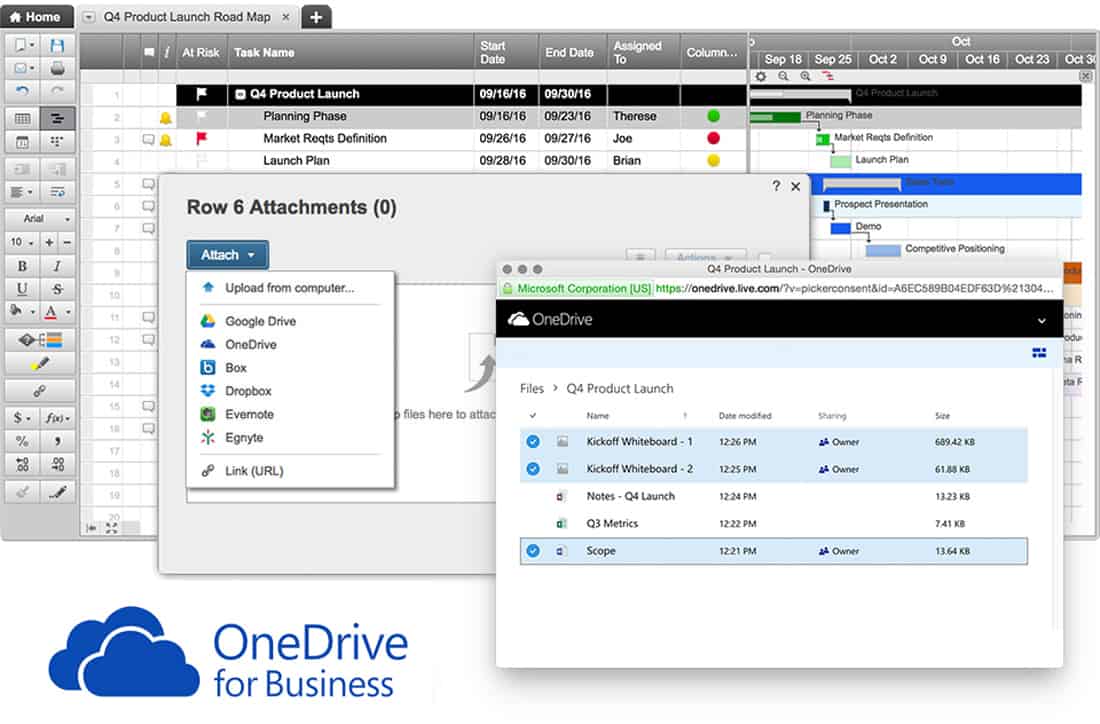Apply thousands separator comma icon
This screenshot has height=724, width=1100.
point(57,441)
